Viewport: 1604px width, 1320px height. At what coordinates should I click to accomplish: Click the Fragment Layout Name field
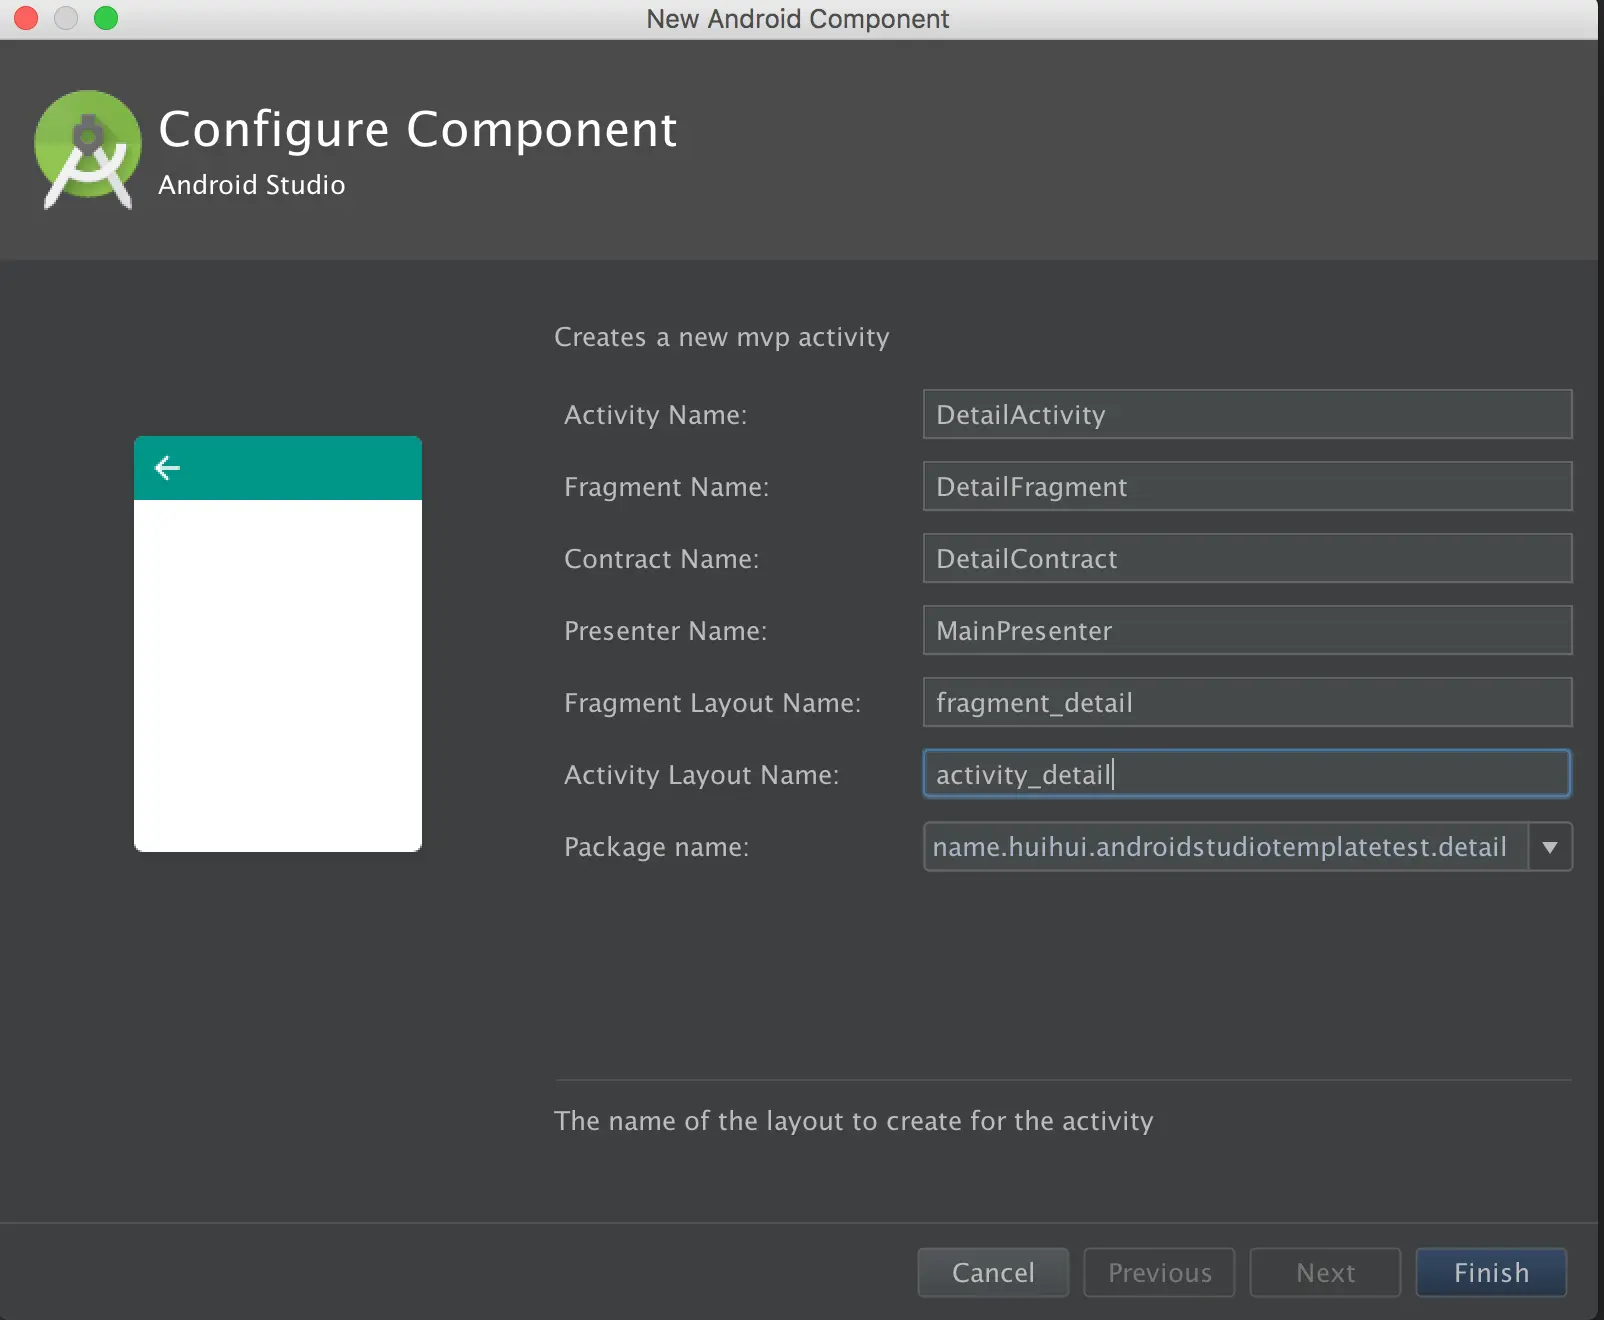(x=1246, y=703)
